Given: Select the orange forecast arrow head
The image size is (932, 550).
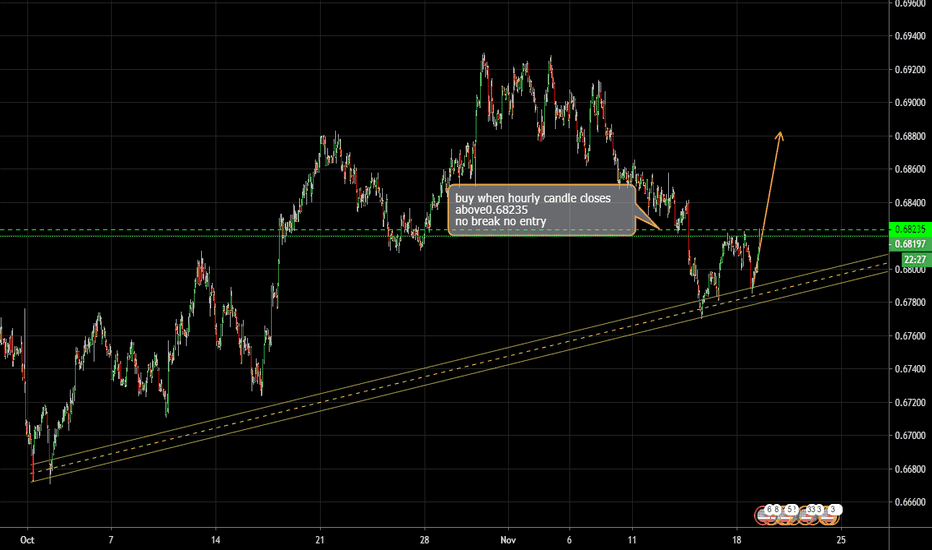Looking at the screenshot, I should (781, 135).
